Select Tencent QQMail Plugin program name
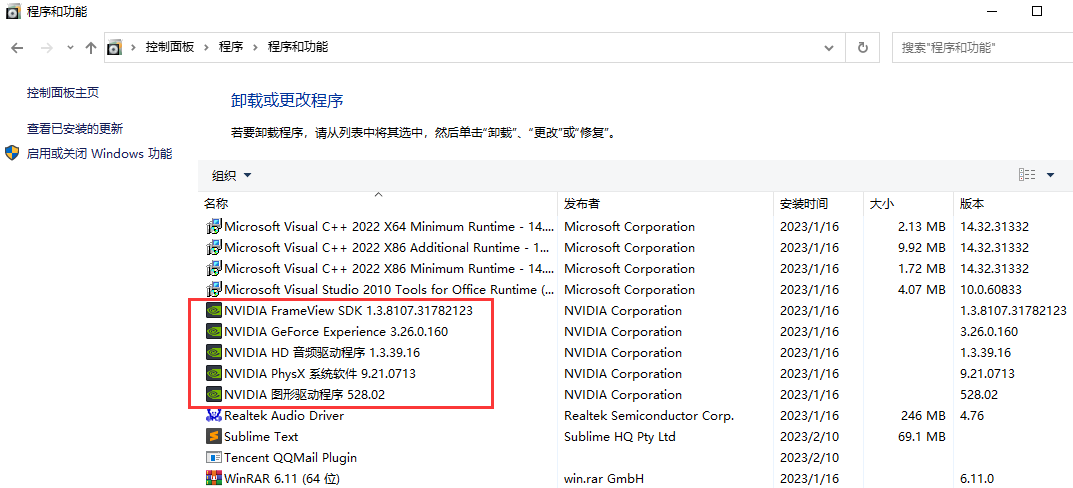 (x=291, y=458)
